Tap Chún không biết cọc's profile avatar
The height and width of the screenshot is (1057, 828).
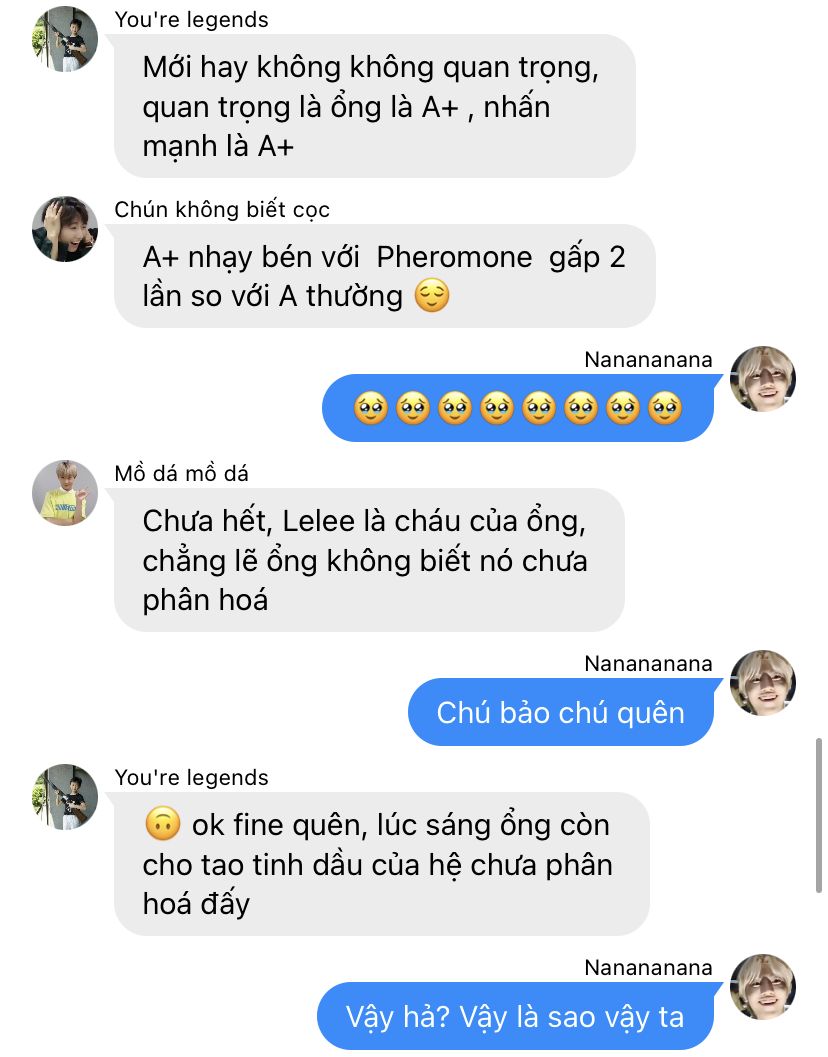pyautogui.click(x=65, y=229)
